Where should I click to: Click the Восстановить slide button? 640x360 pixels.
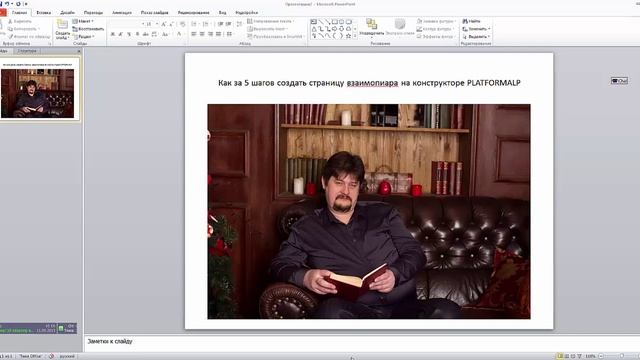click(x=88, y=29)
